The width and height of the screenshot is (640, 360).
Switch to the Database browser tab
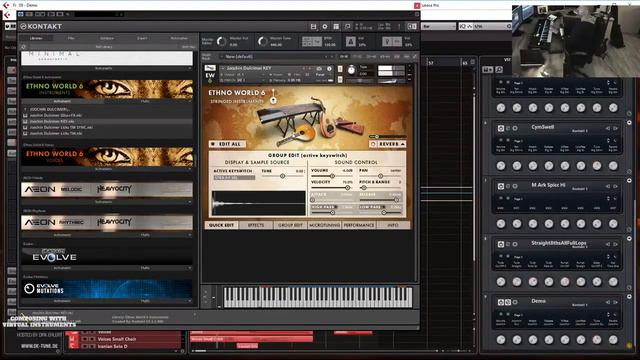click(107, 38)
